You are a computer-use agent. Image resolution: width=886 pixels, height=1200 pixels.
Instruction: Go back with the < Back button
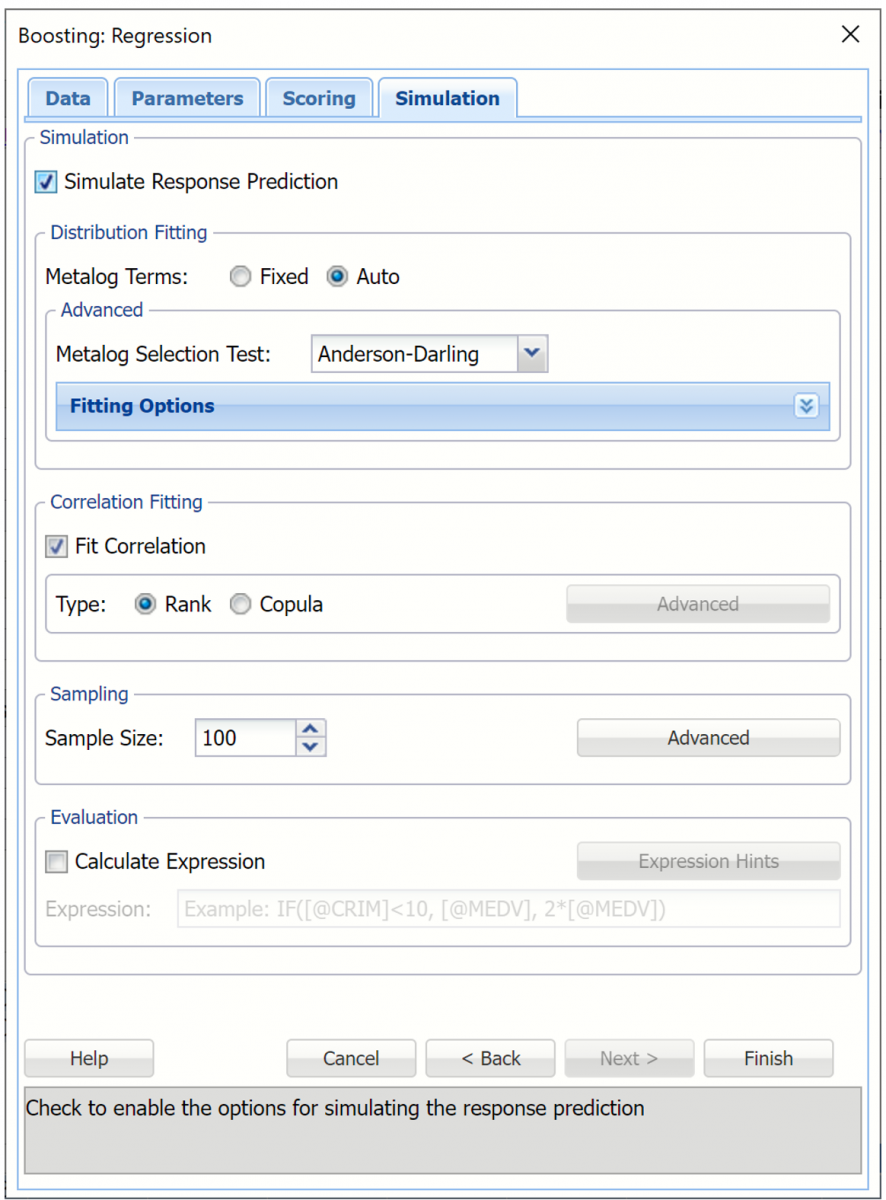(x=490, y=1058)
